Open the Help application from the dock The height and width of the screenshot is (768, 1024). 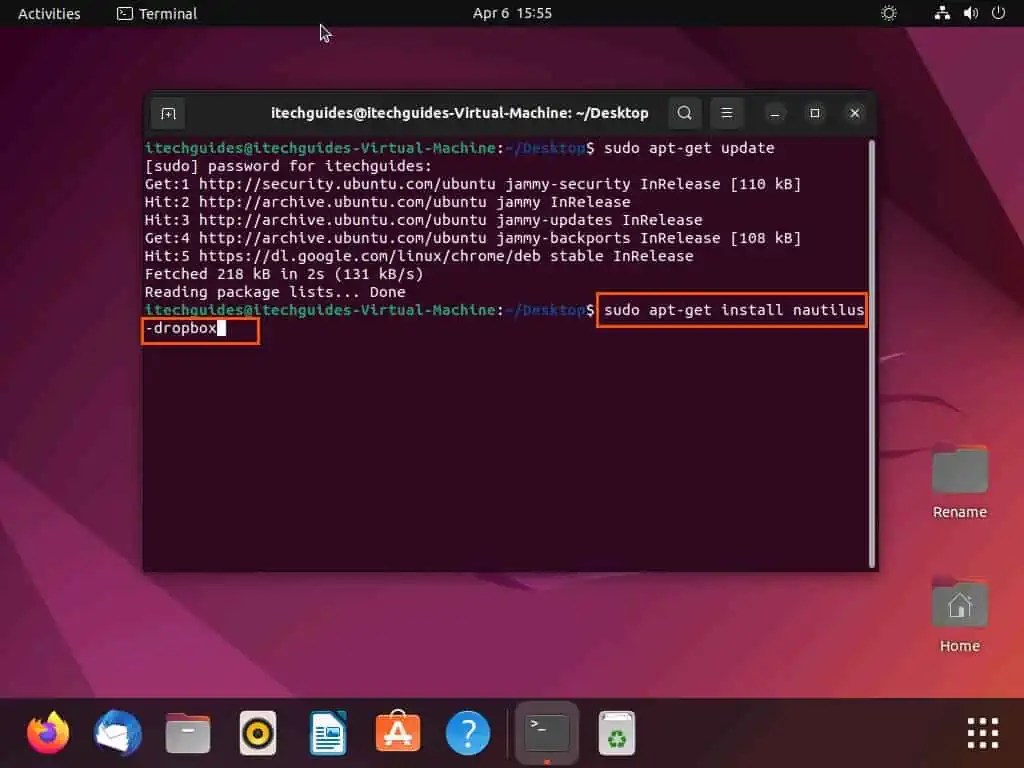pos(467,732)
